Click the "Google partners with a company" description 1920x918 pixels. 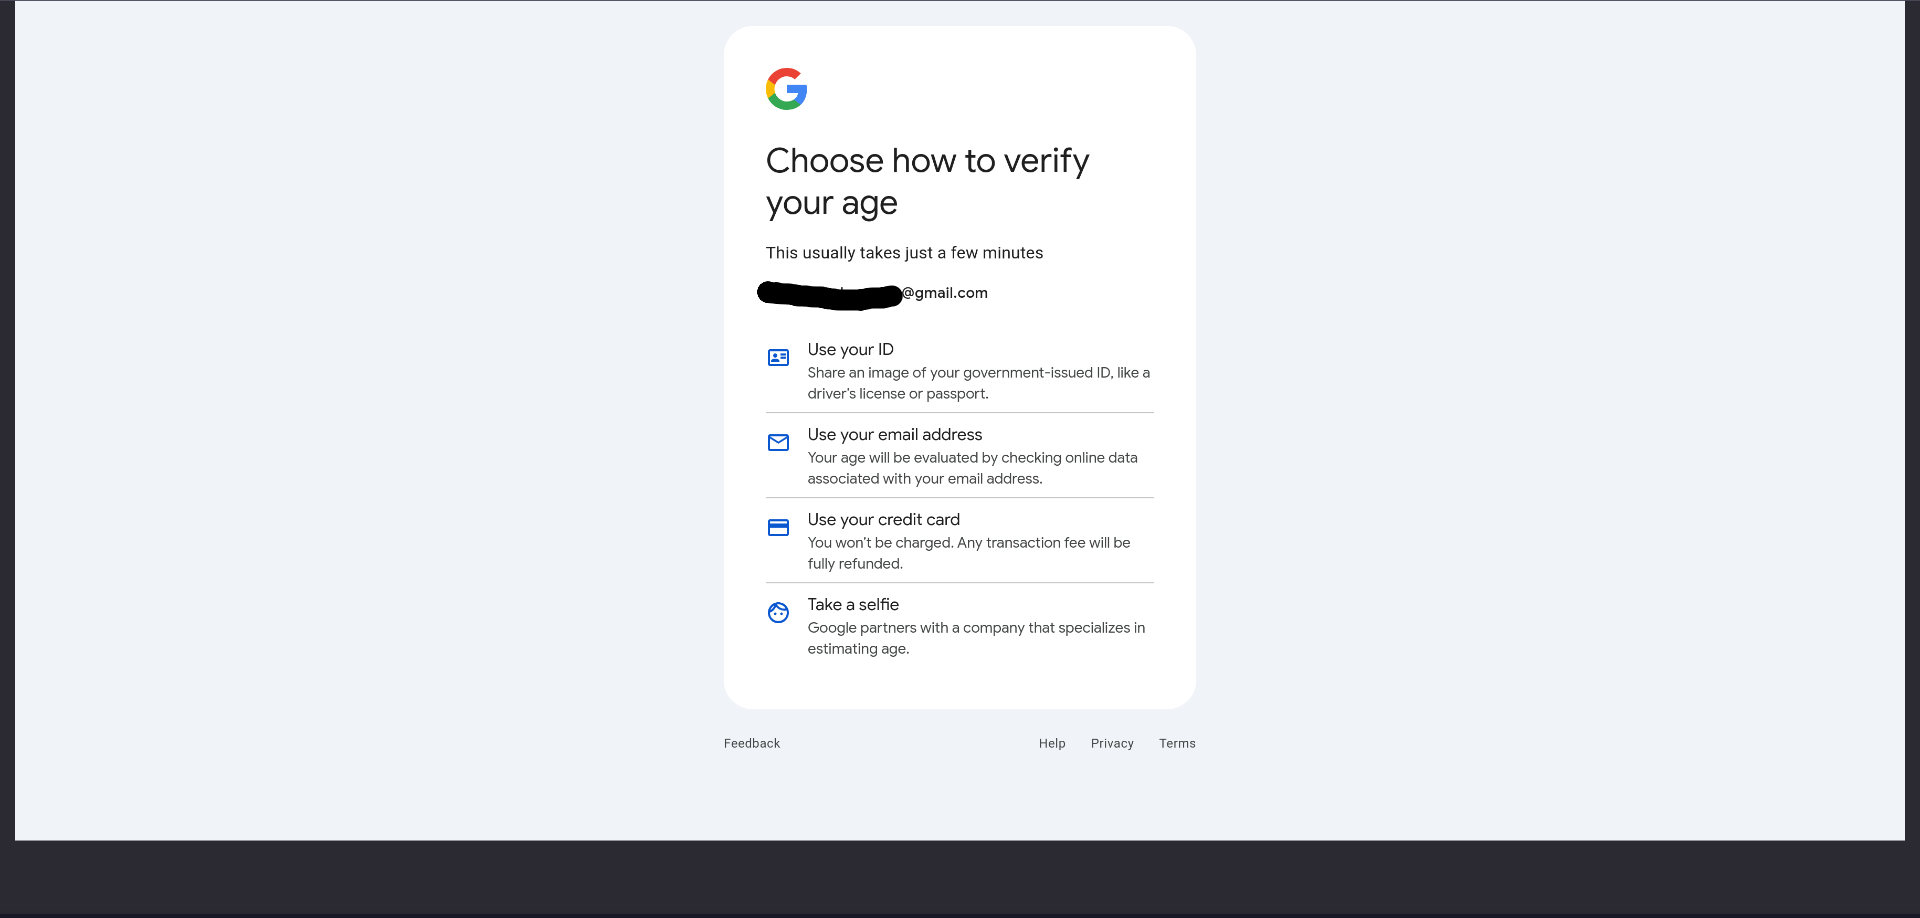coord(976,638)
